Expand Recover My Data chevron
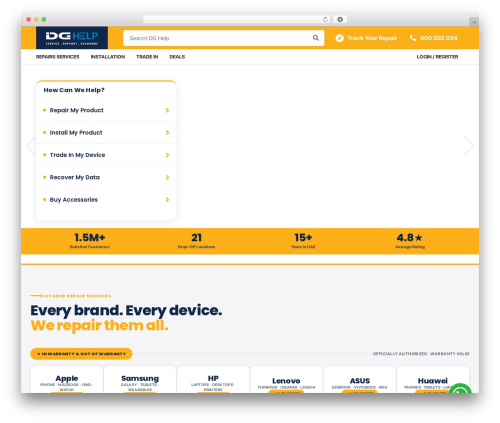 (x=167, y=177)
